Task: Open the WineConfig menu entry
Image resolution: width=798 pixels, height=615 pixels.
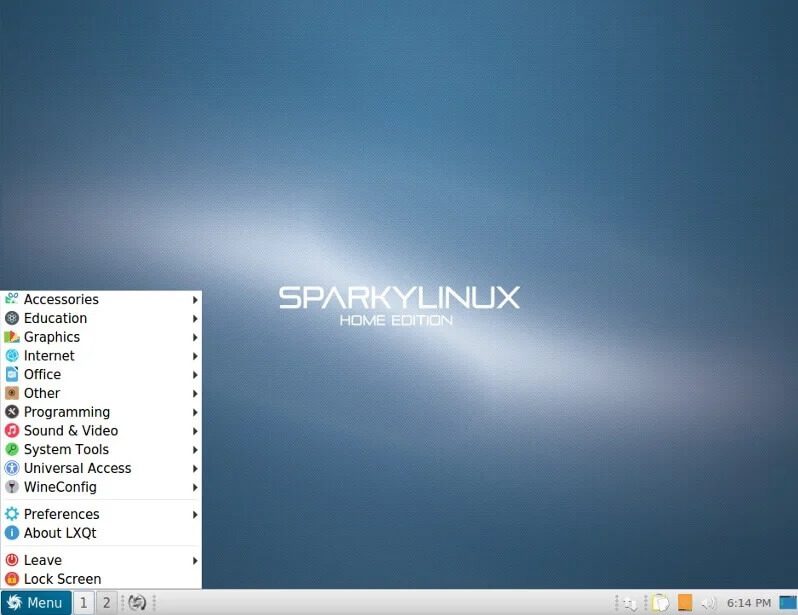Action: [x=101, y=487]
